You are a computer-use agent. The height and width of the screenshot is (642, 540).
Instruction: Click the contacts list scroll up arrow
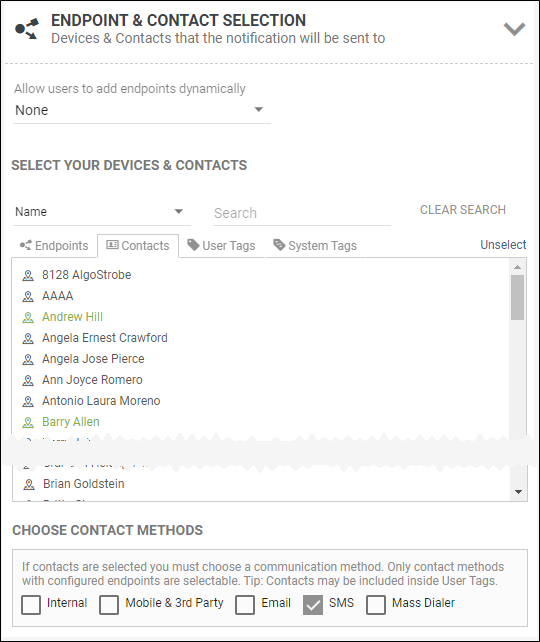coord(517,267)
